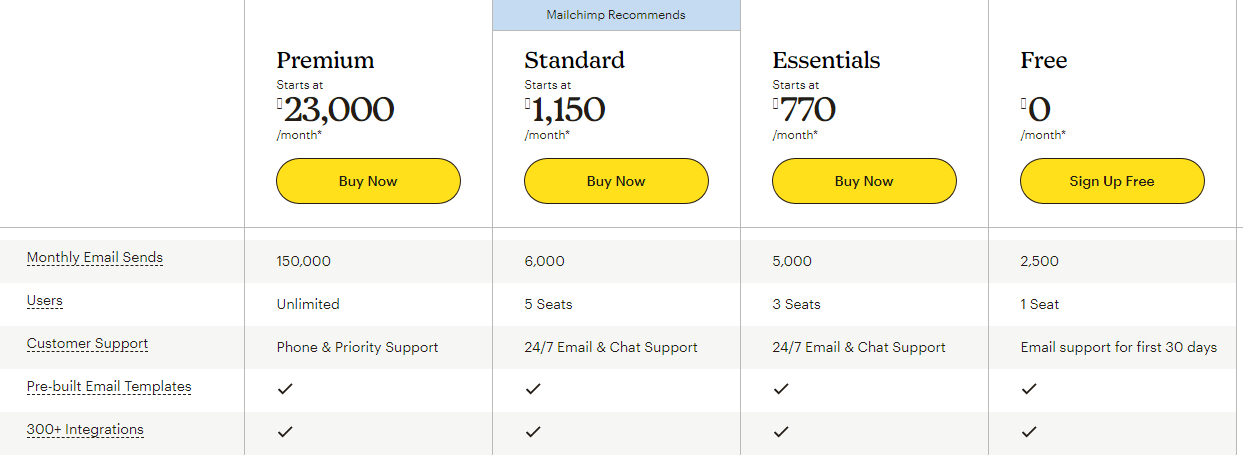Open the Monthly Email Sends feature link
This screenshot has height=455, width=1243.
click(x=95, y=258)
